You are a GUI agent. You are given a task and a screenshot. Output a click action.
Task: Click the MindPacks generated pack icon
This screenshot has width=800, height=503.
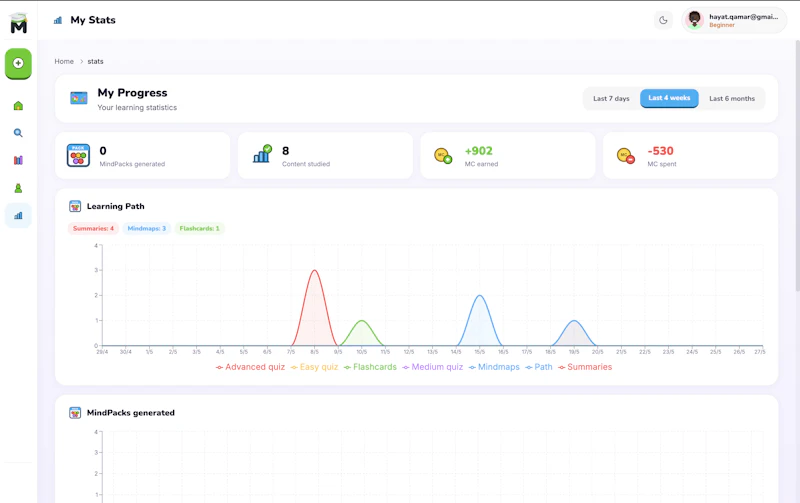pyautogui.click(x=78, y=156)
